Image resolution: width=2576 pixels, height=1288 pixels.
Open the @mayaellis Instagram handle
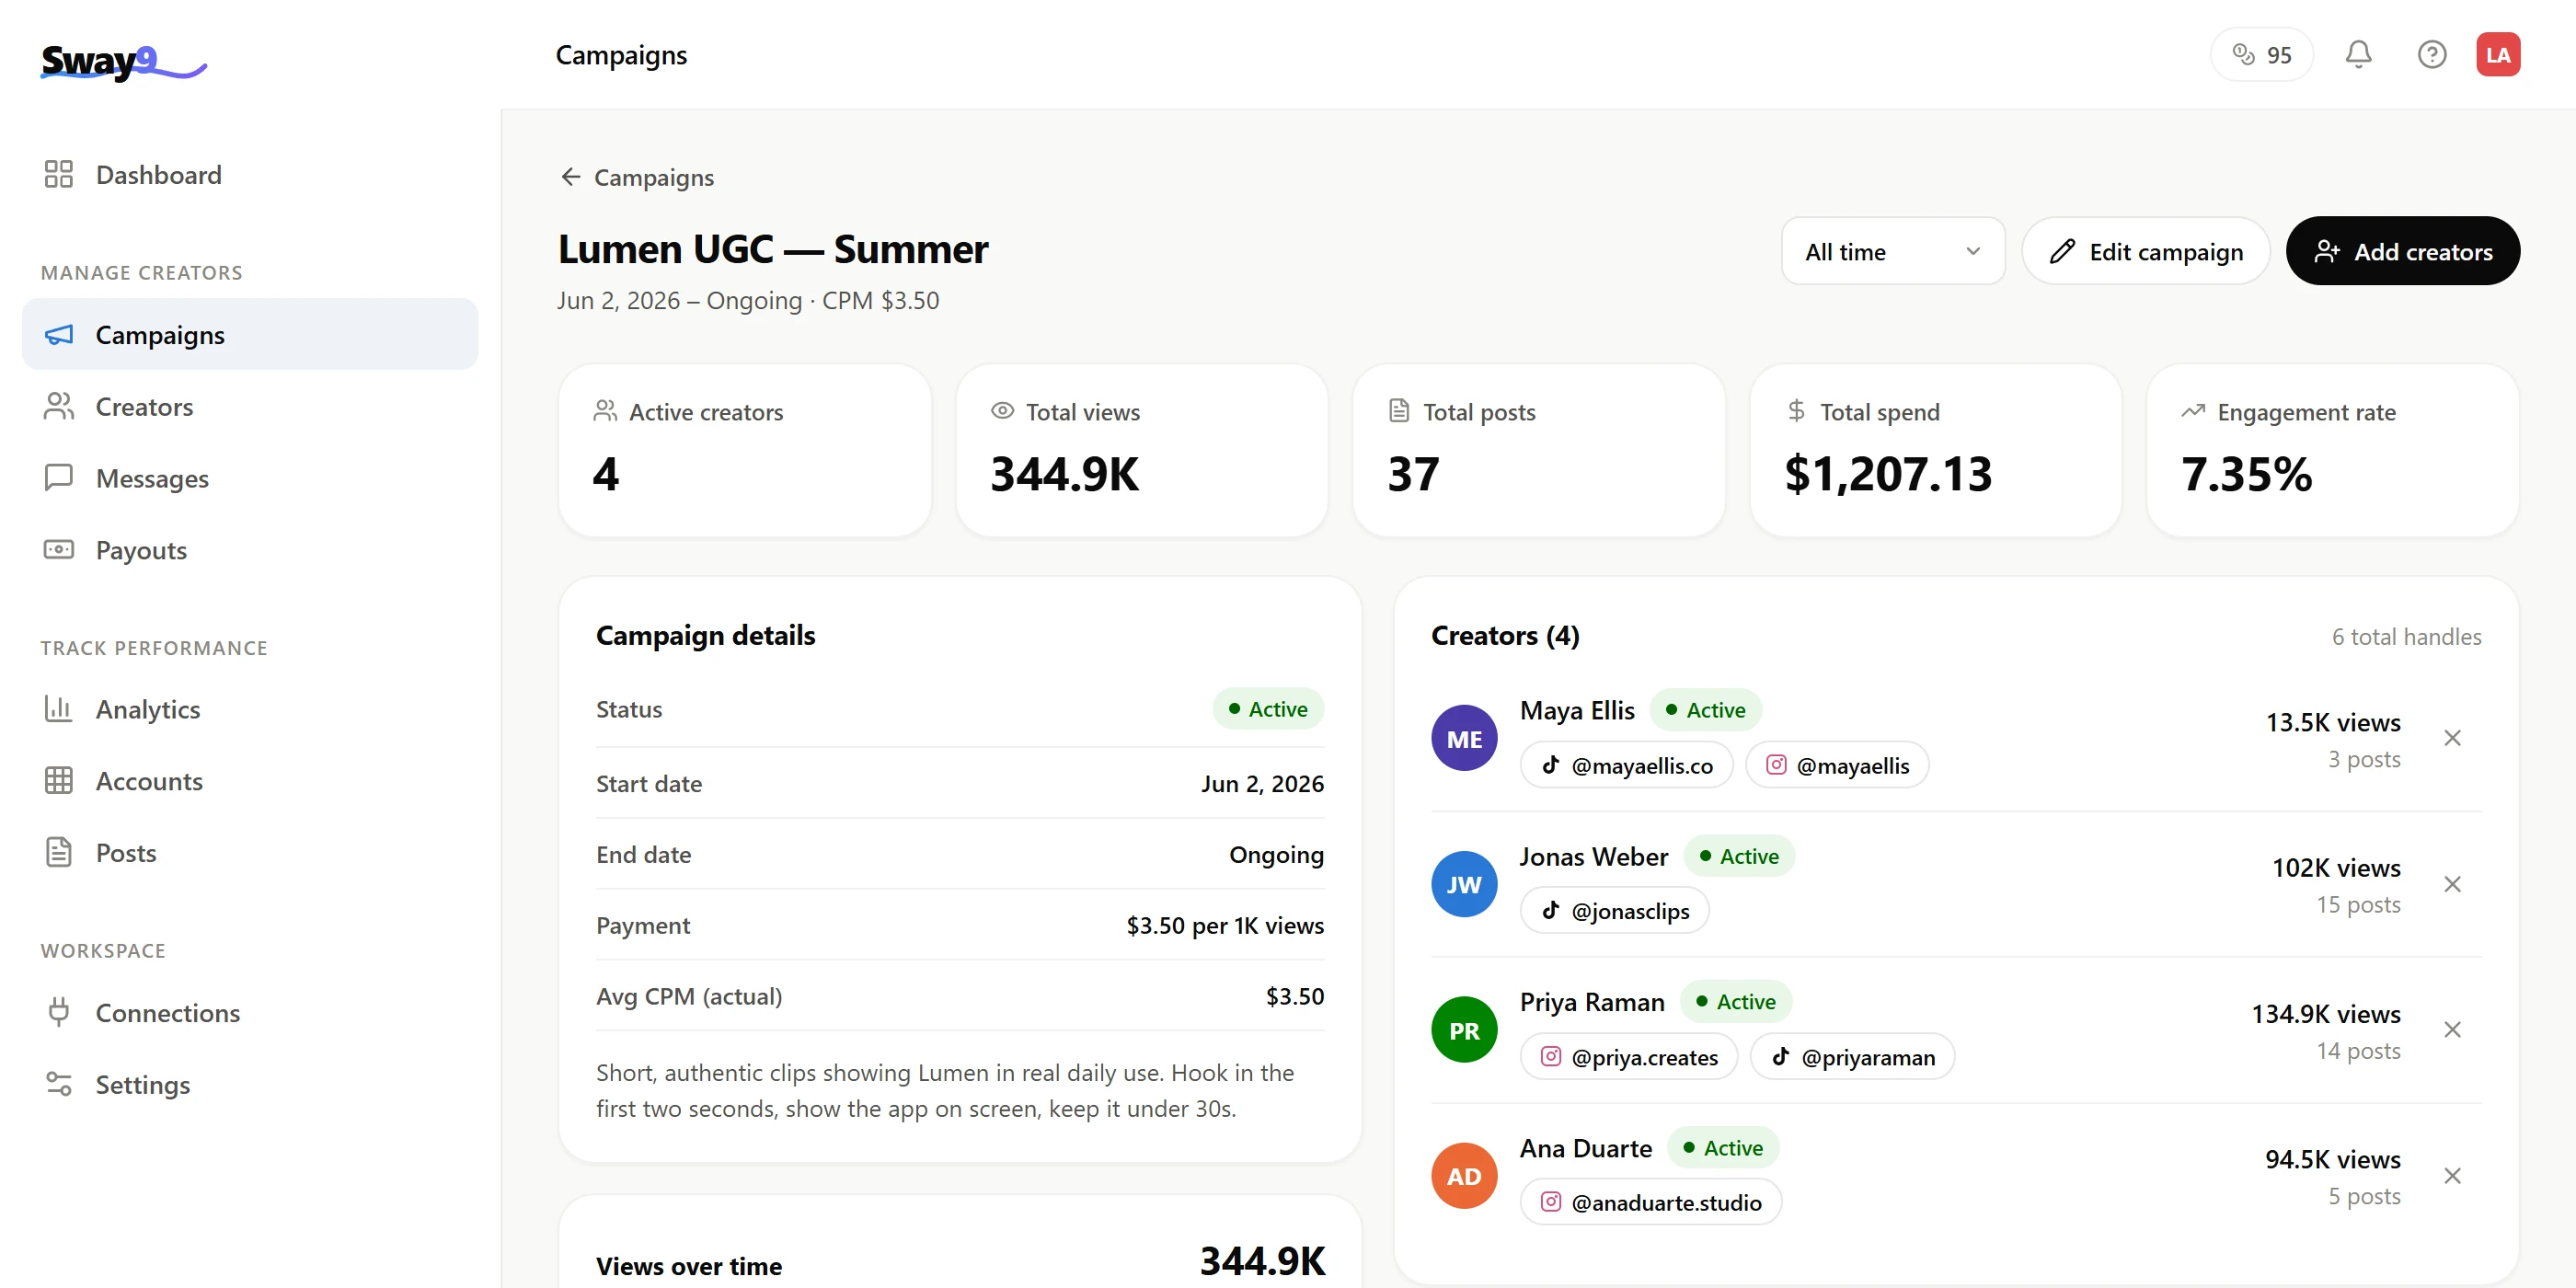(x=1837, y=765)
